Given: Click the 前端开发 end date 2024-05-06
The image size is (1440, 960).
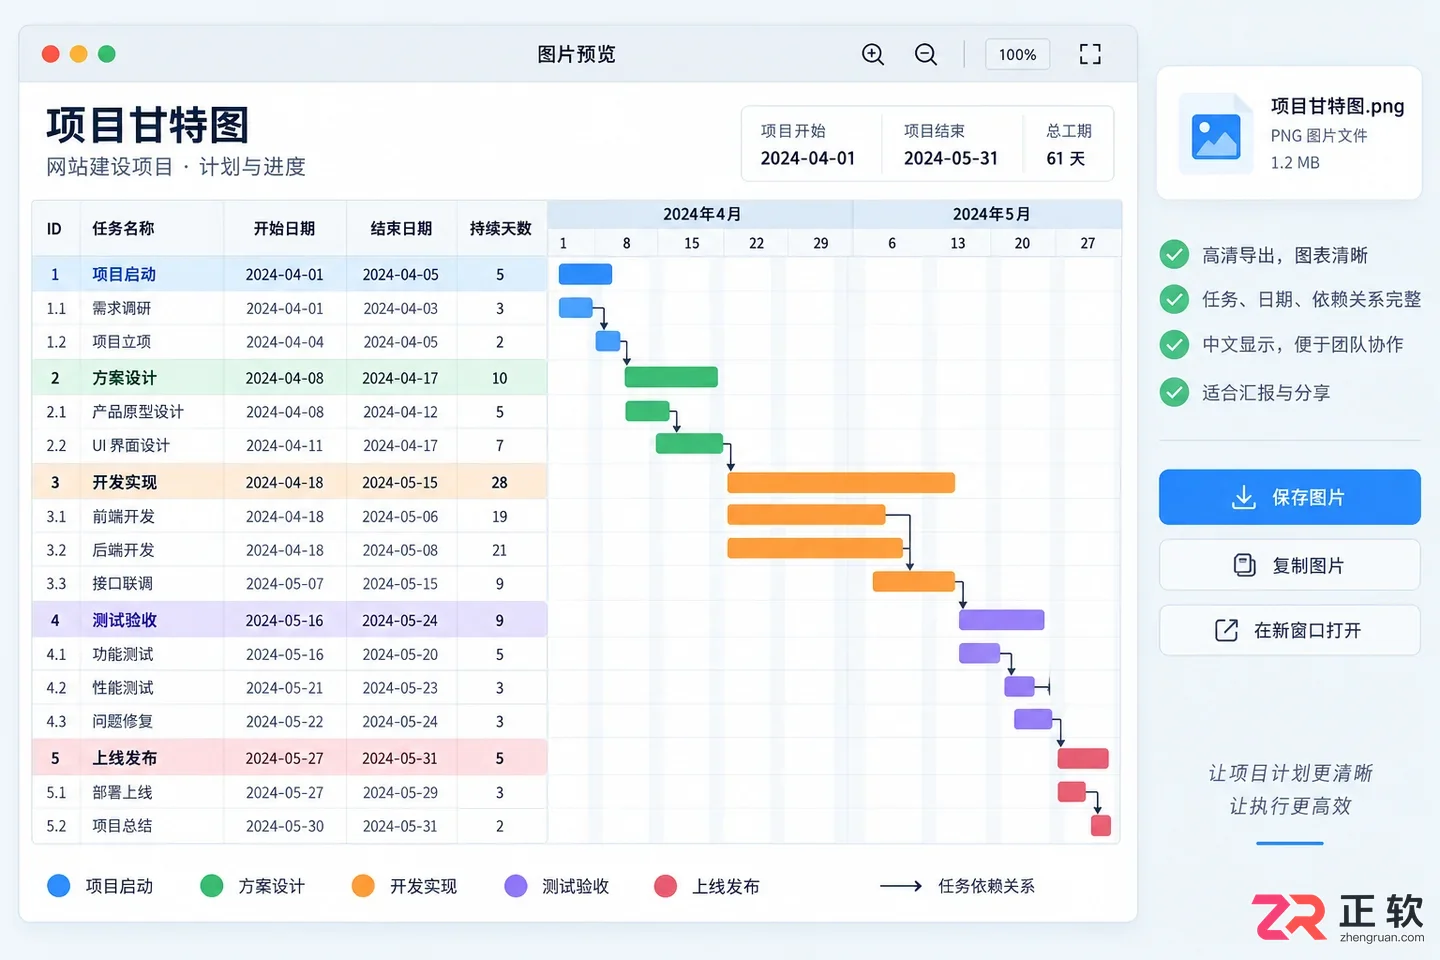Looking at the screenshot, I should tap(400, 516).
